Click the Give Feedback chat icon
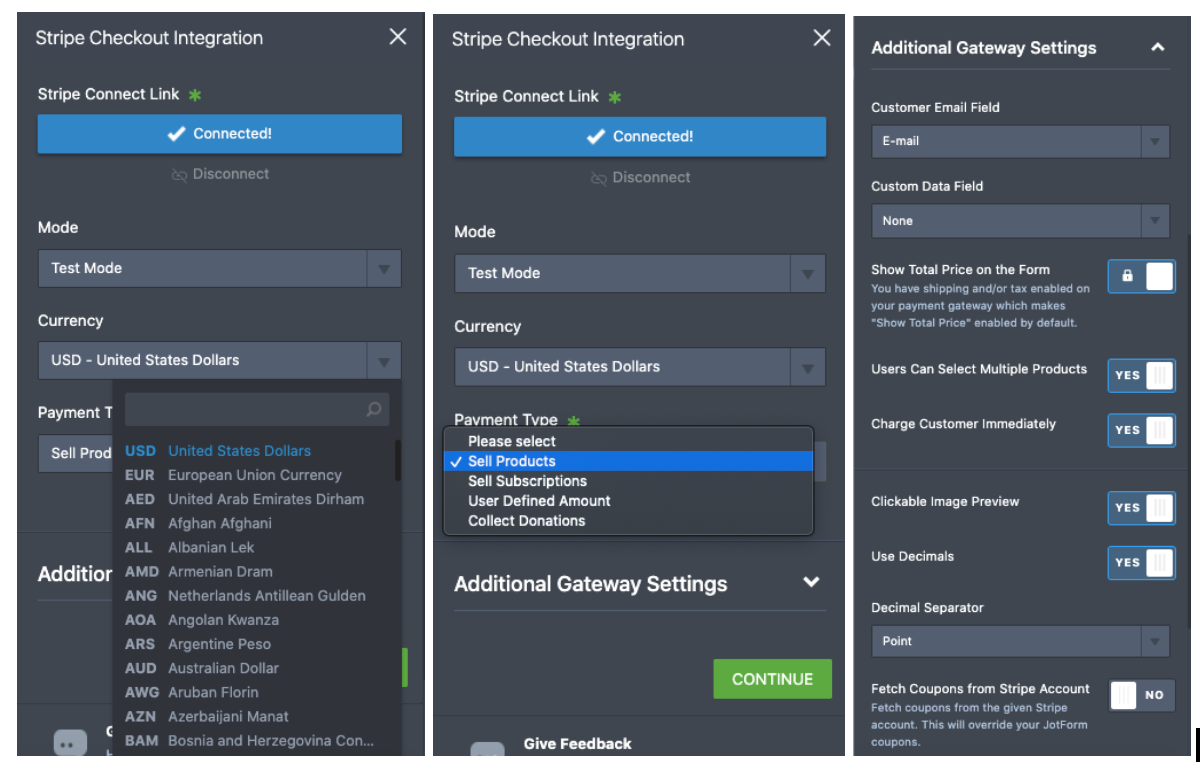This screenshot has height=772, width=1200. tap(487, 753)
